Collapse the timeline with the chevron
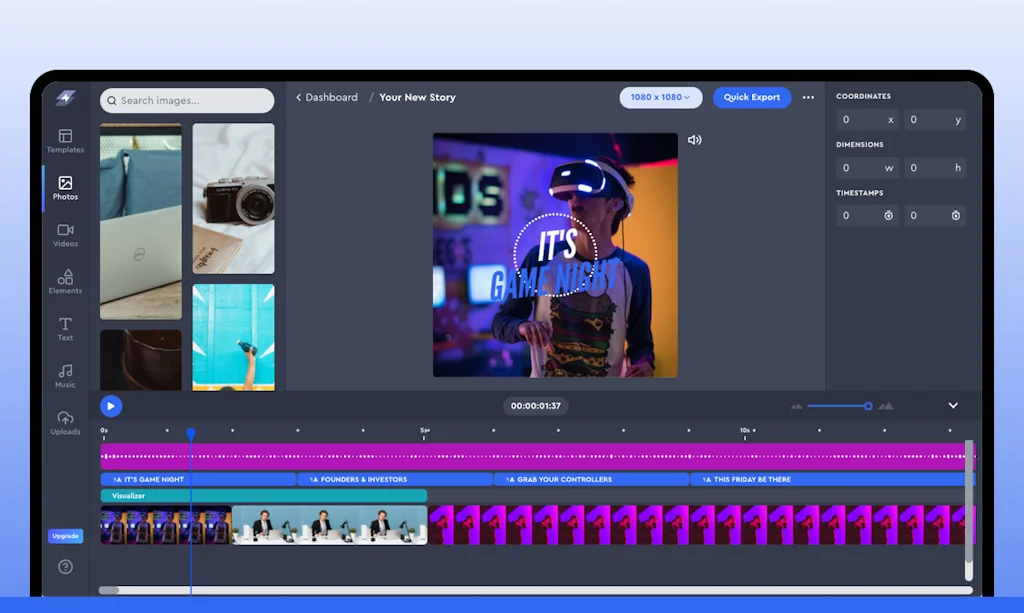Image resolution: width=1024 pixels, height=613 pixels. [x=952, y=406]
